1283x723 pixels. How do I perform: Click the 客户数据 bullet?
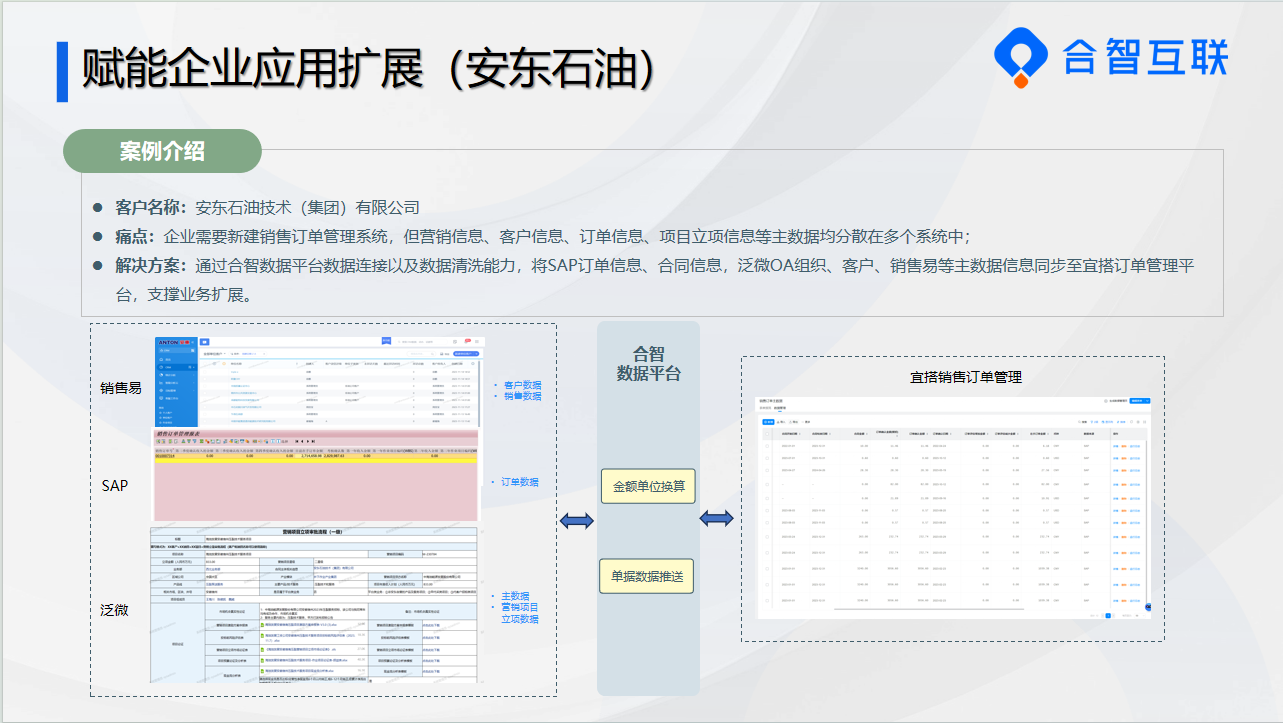click(522, 385)
